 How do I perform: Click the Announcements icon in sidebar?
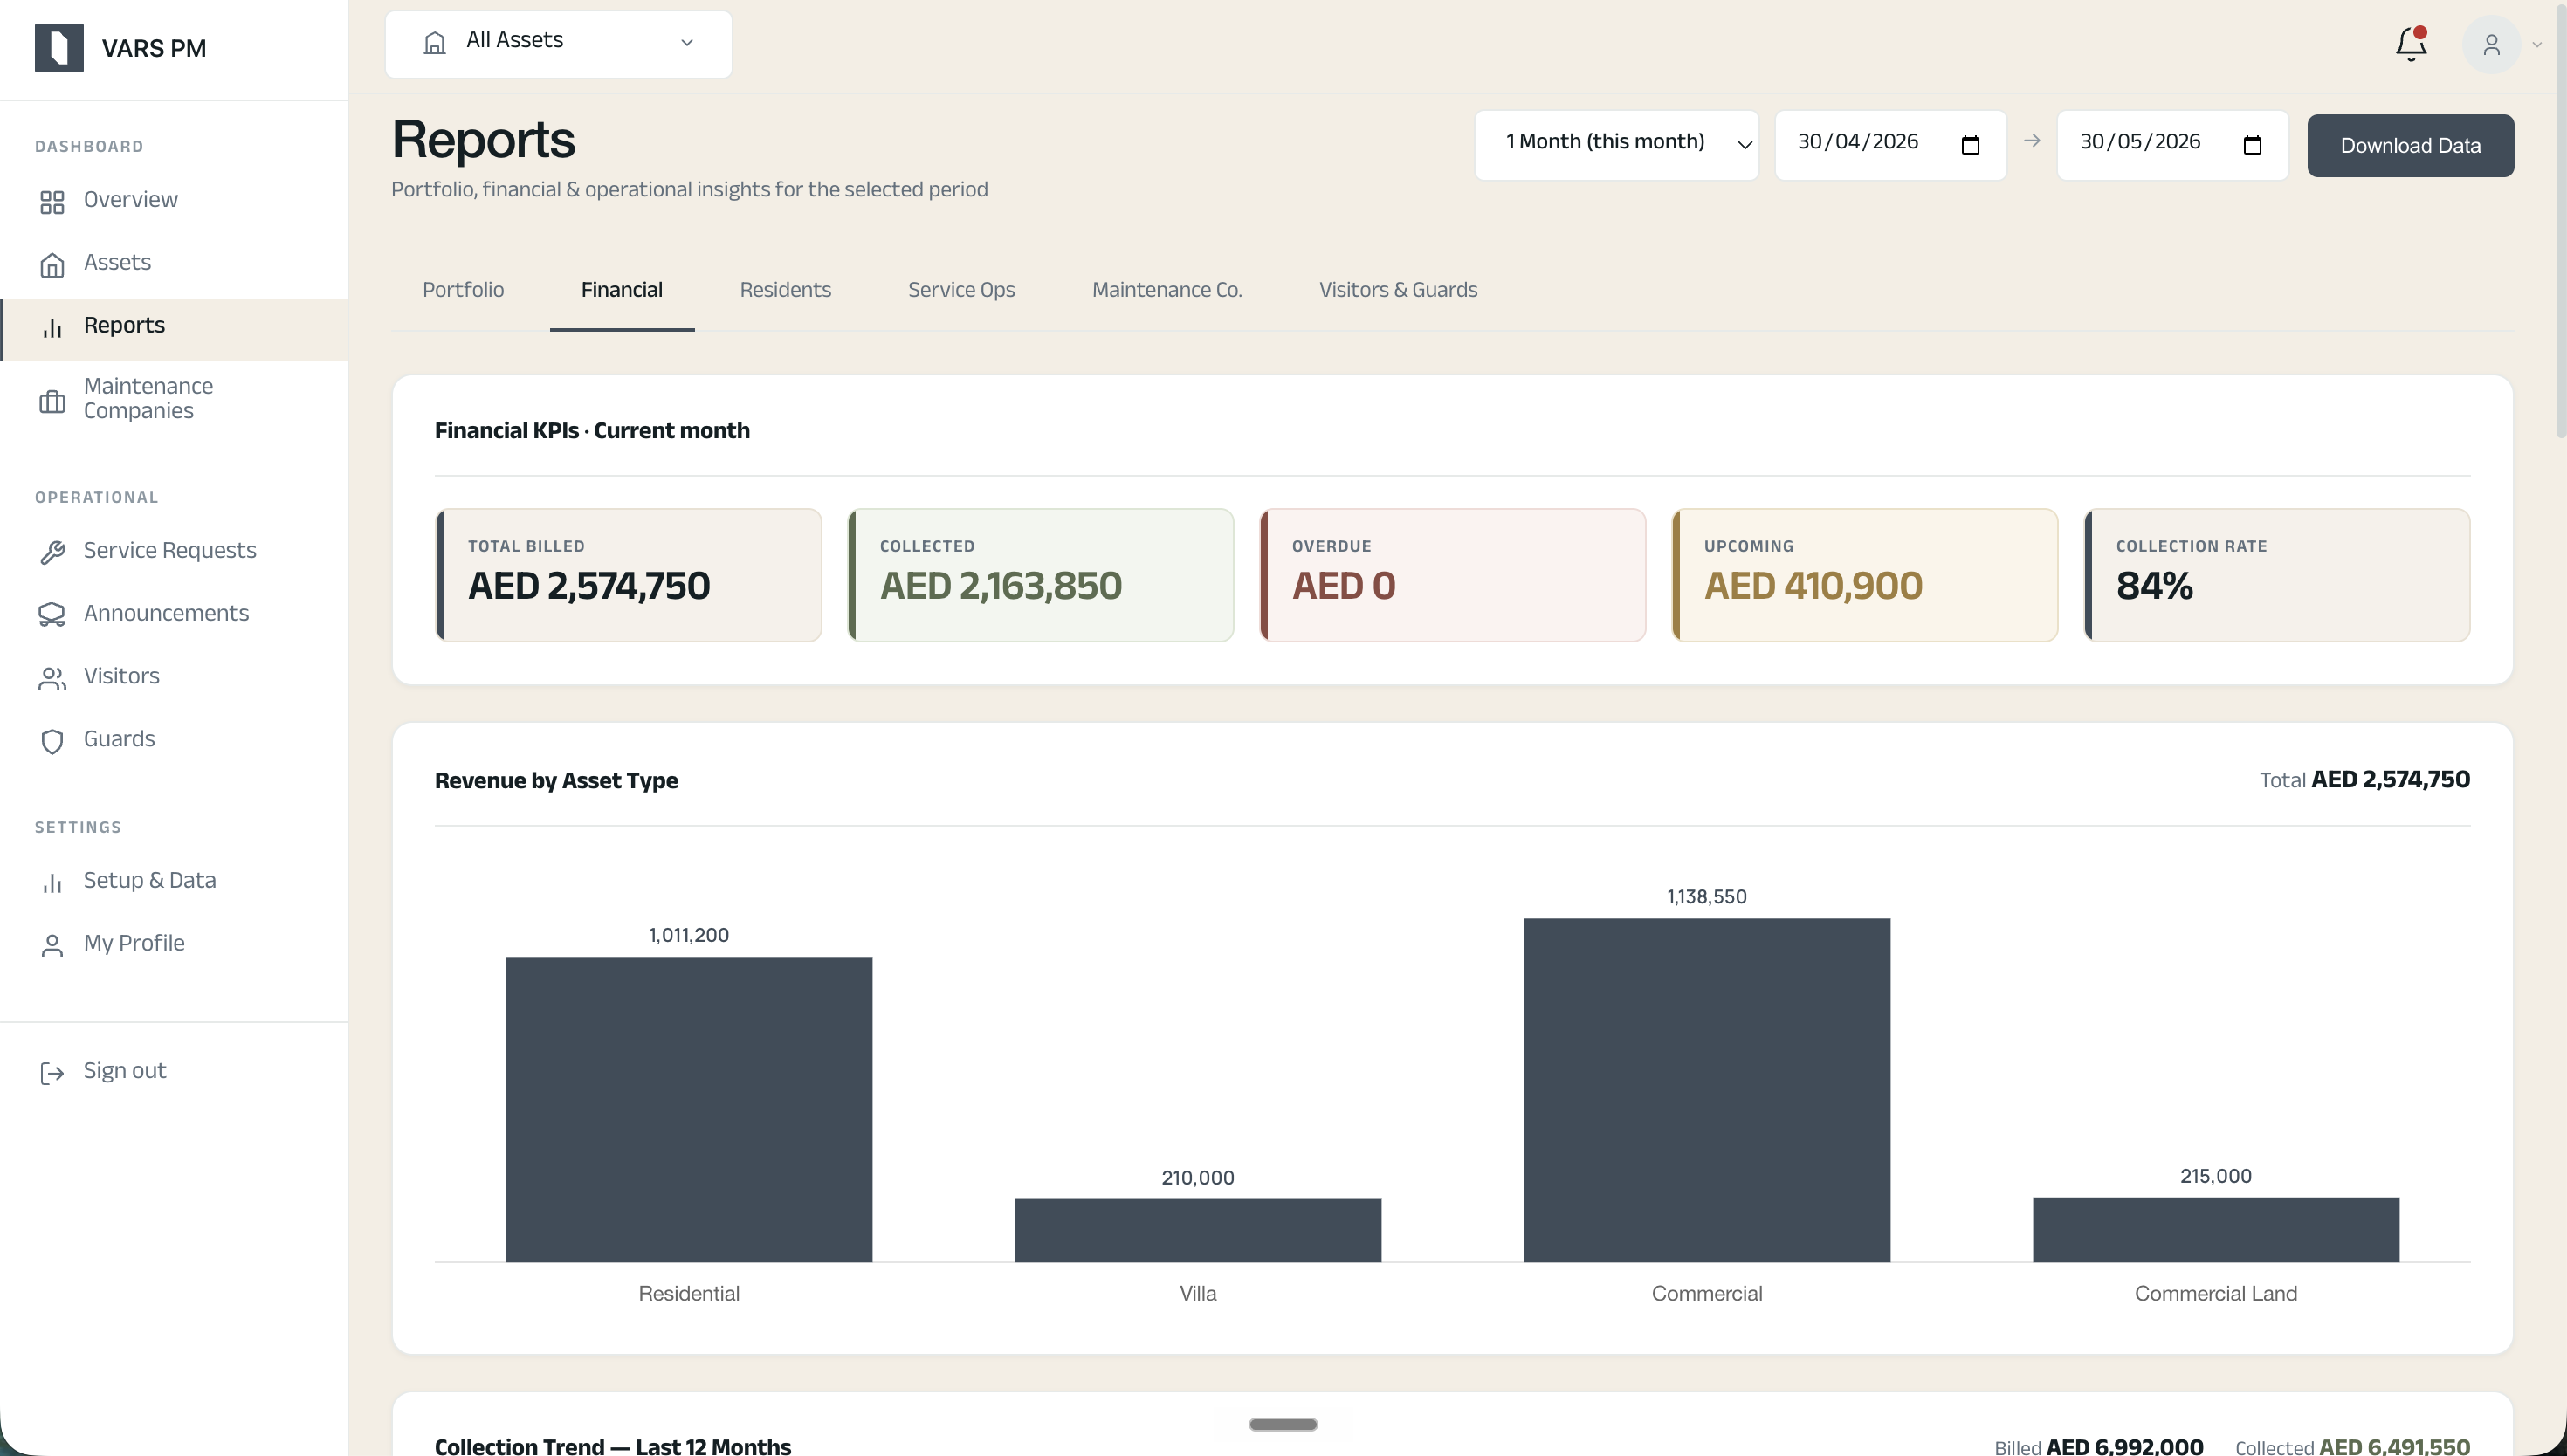click(x=52, y=615)
